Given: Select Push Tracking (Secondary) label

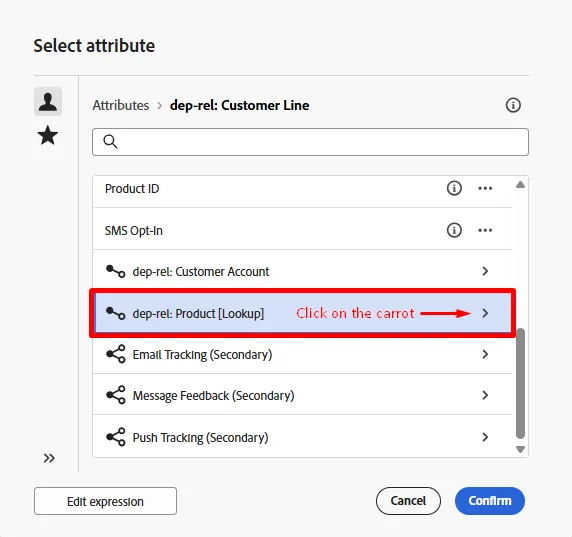Looking at the screenshot, I should pos(200,438).
